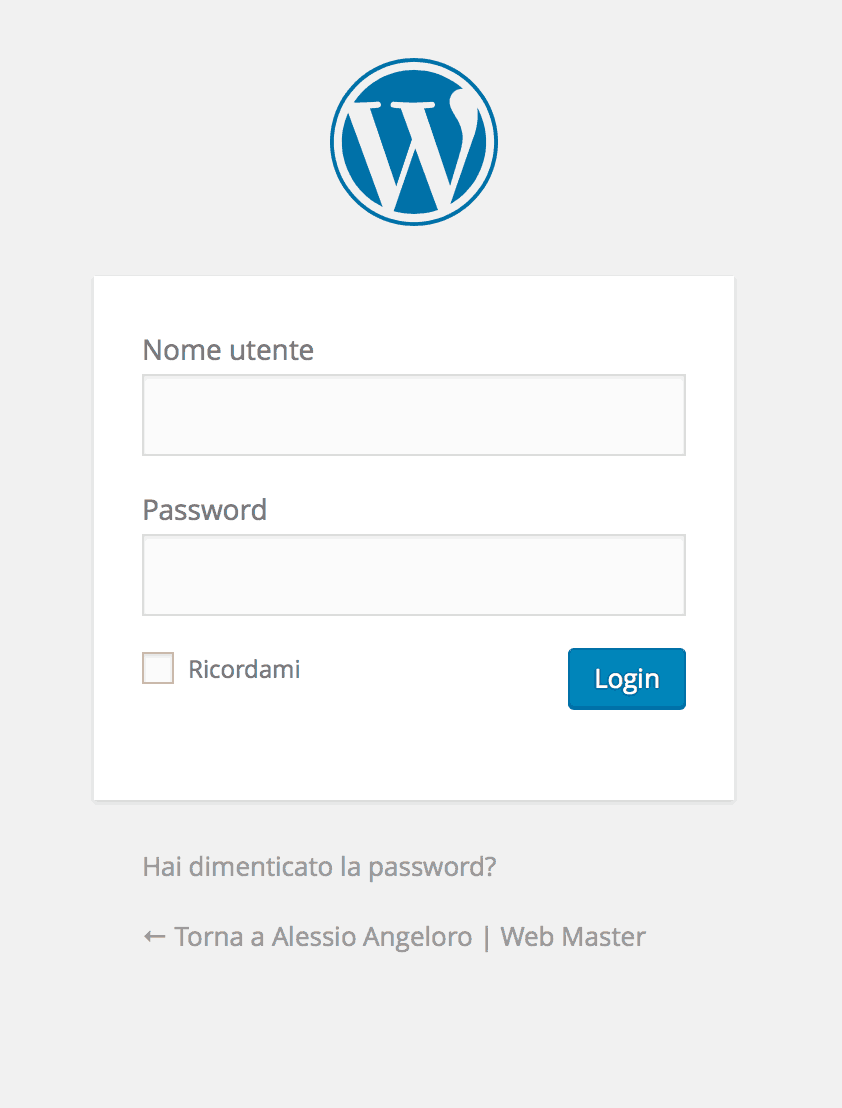Submit the form with Login
The height and width of the screenshot is (1108, 842).
(x=626, y=679)
